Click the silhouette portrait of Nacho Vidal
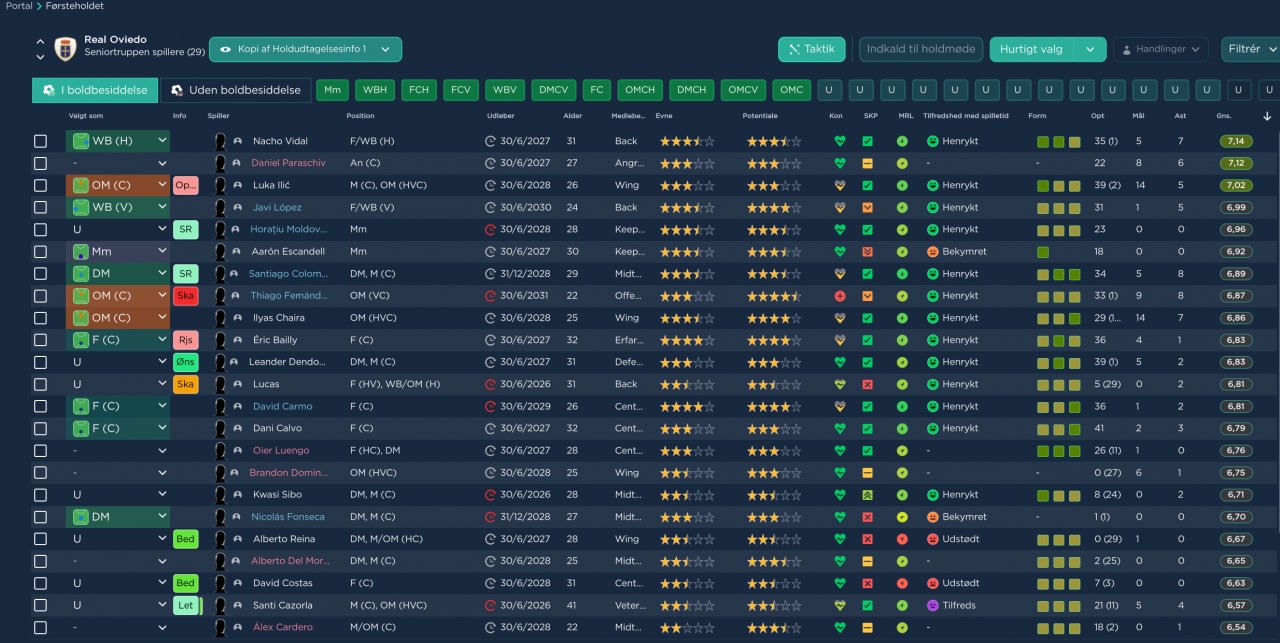This screenshot has height=643, width=1280. pyautogui.click(x=220, y=141)
